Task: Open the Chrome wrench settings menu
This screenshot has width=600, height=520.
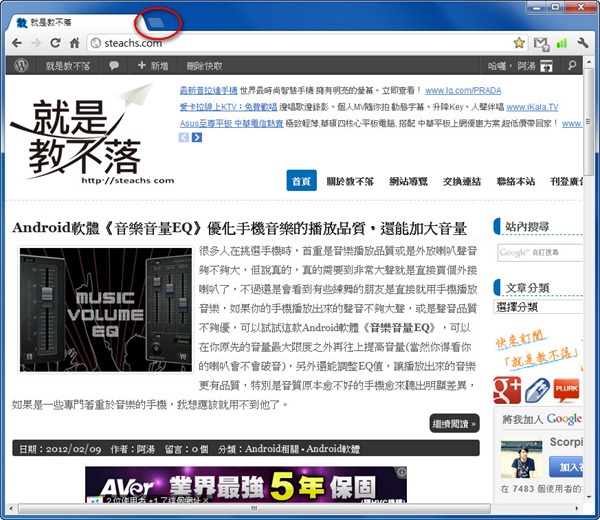Action: pyautogui.click(x=583, y=43)
